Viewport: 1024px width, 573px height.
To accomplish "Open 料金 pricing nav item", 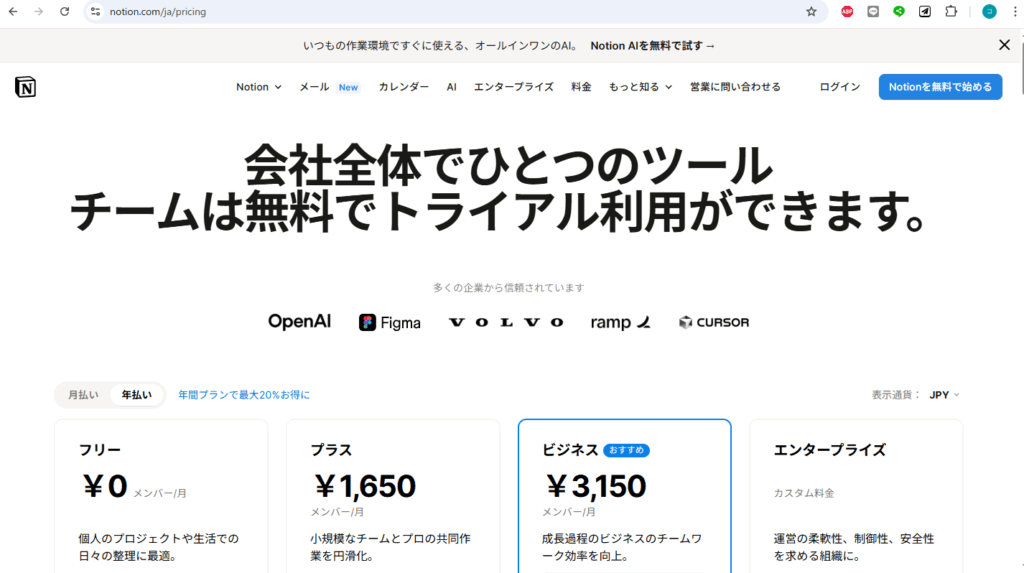I will tap(581, 87).
